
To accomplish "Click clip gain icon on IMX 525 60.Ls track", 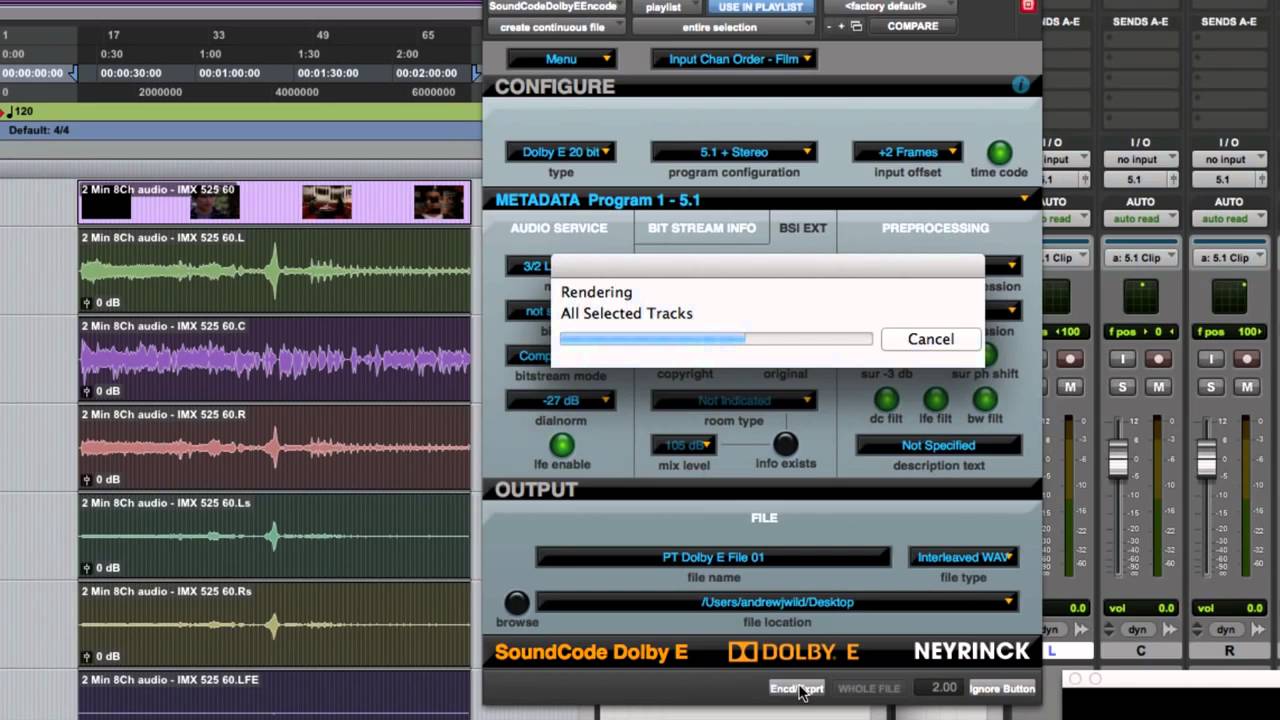I will click(87, 568).
